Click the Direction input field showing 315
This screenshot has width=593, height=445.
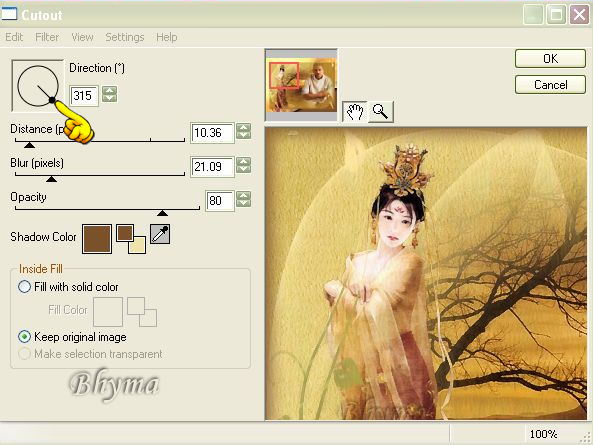(84, 95)
